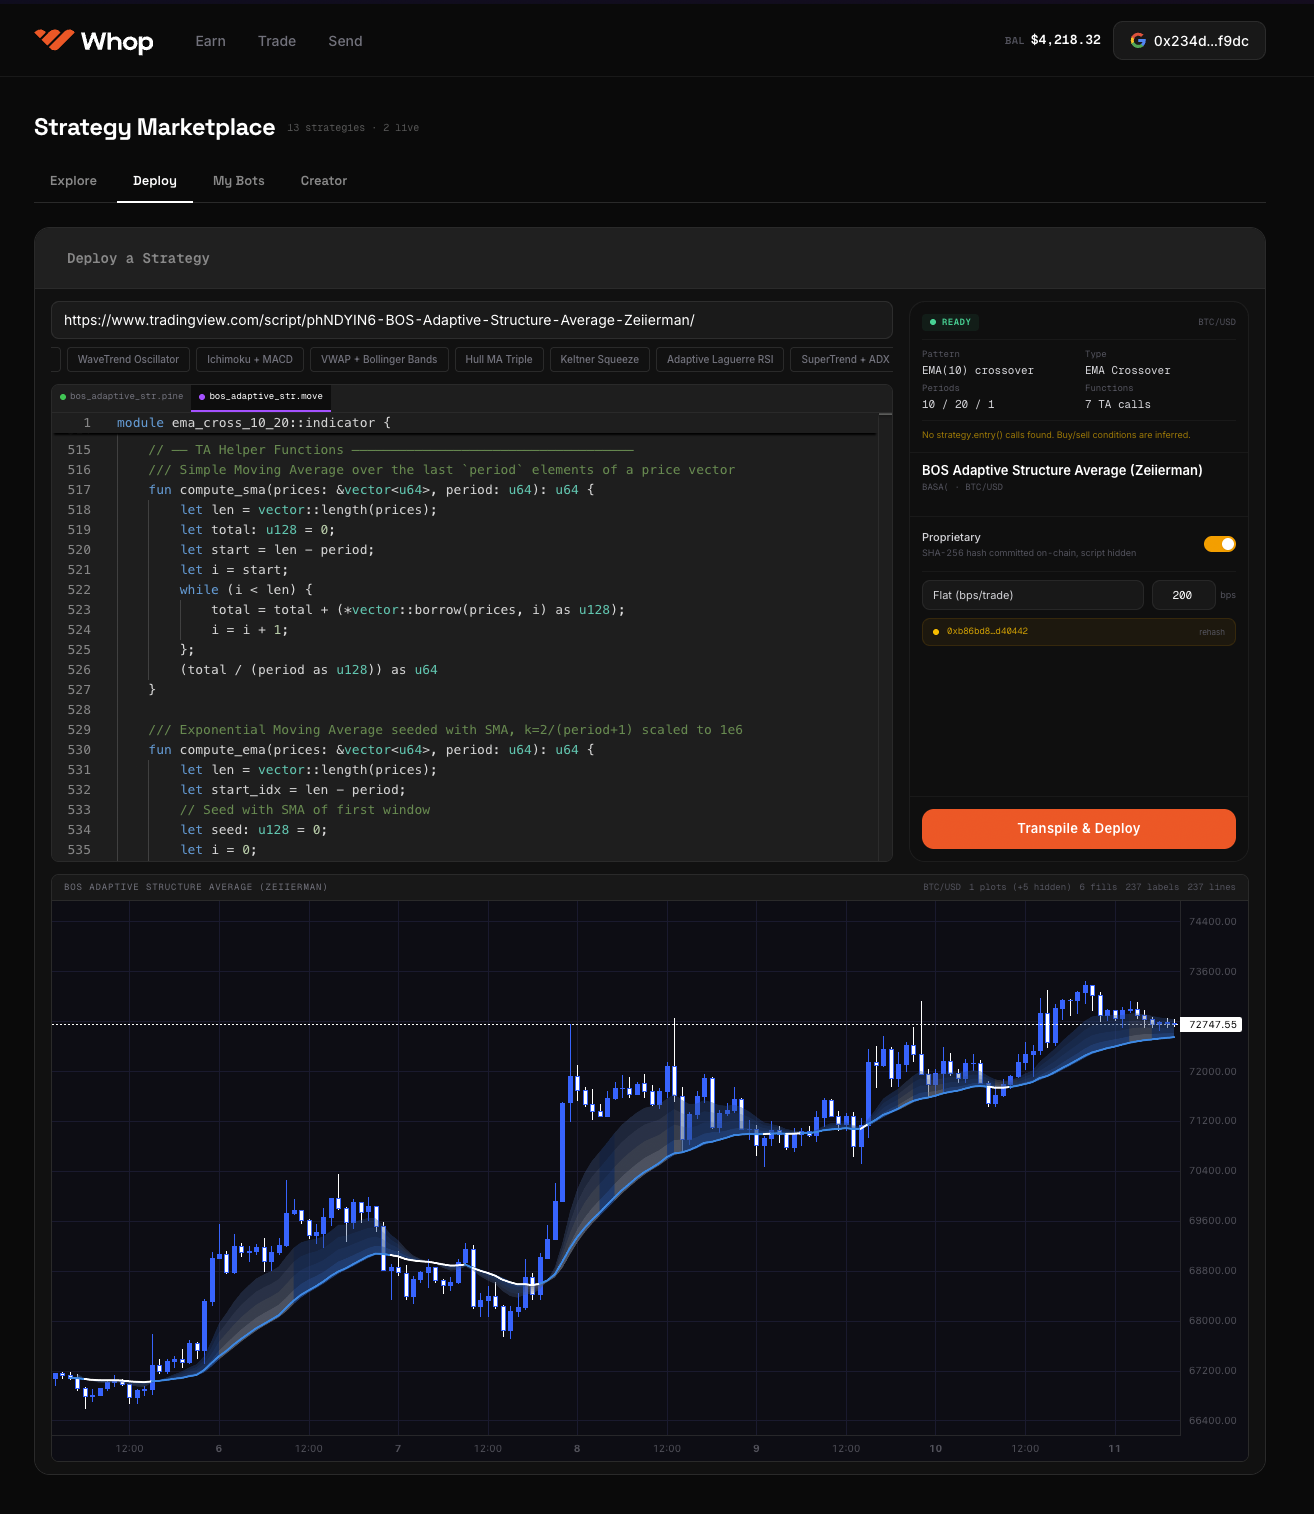Select the Deploy tab
The height and width of the screenshot is (1514, 1314).
[x=155, y=181]
